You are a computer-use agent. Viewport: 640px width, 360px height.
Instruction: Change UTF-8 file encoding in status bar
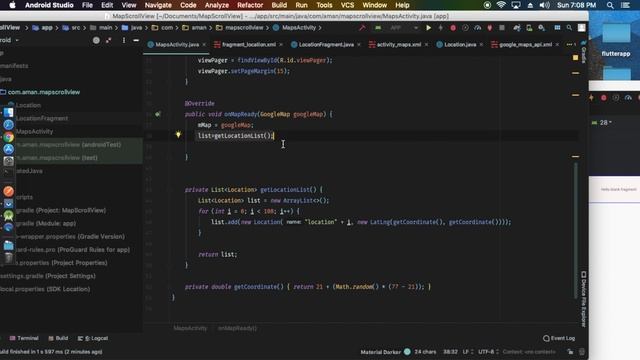click(488, 351)
